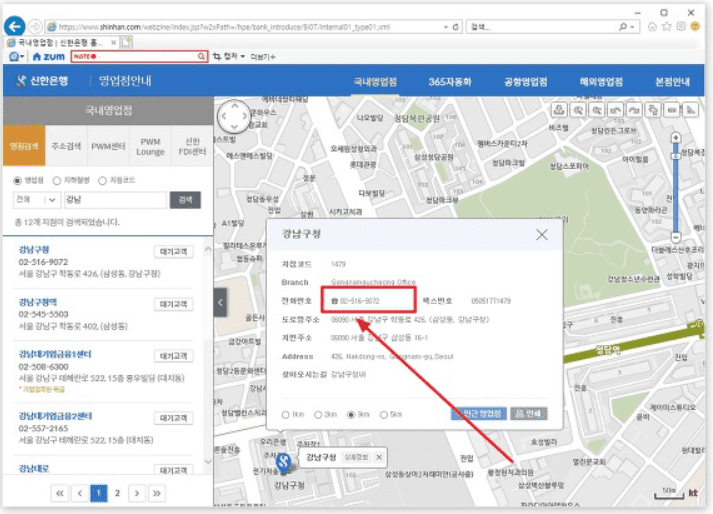The image size is (713, 514).
Task: Close the 강남구청 info popup
Action: [542, 235]
